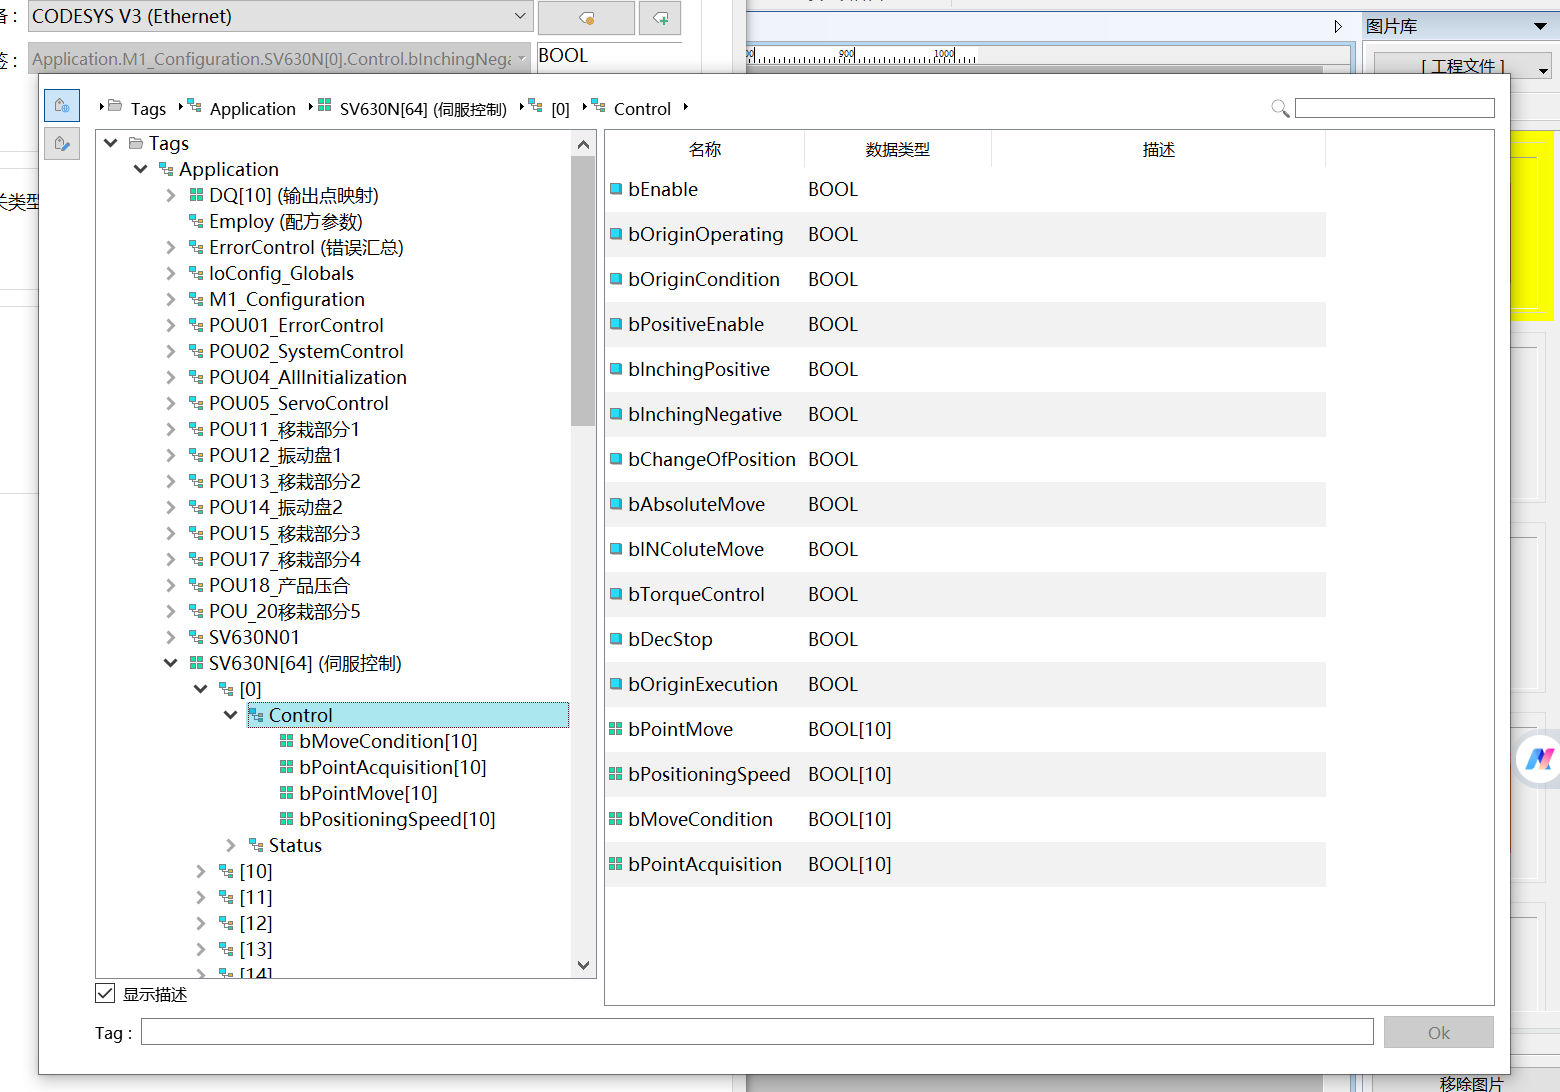Select the lower tag-edit mode icon

(x=62, y=144)
